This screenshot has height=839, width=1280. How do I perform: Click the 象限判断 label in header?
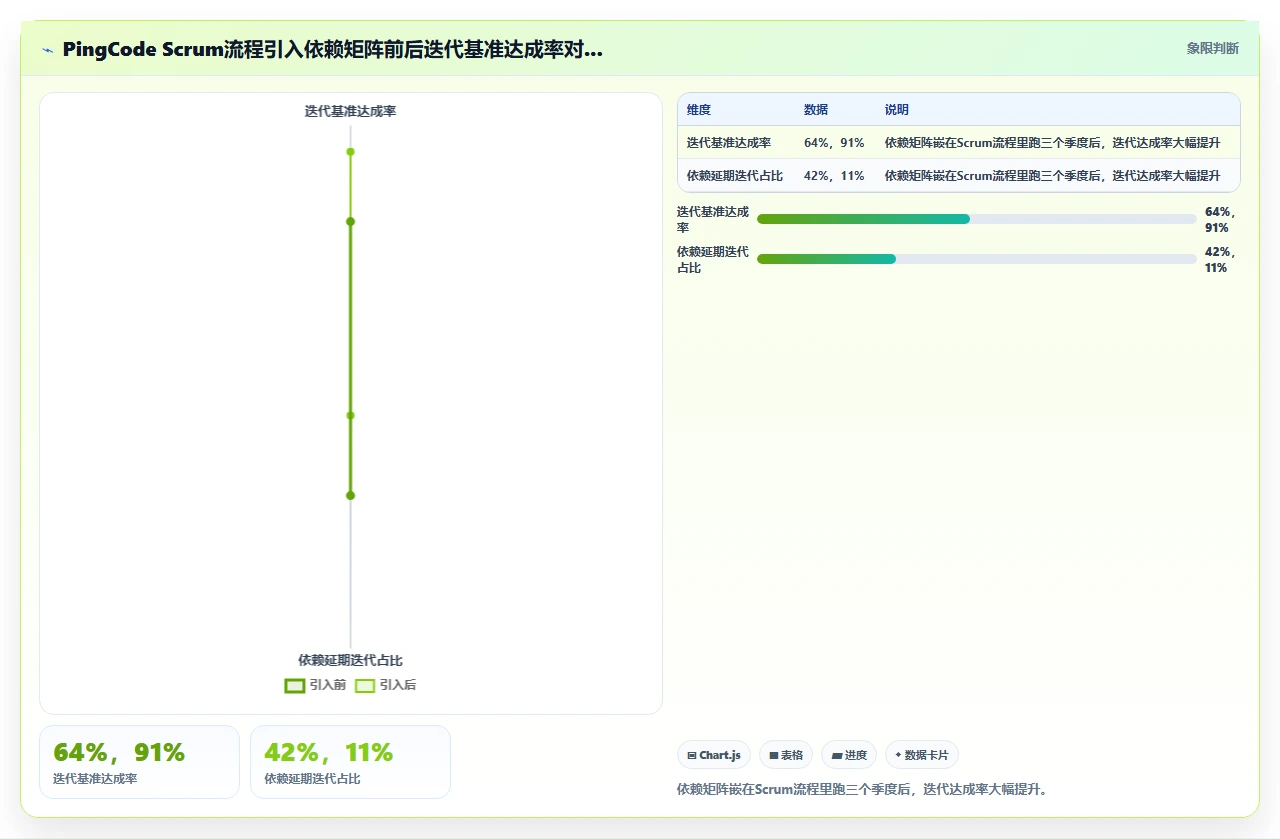[1213, 48]
